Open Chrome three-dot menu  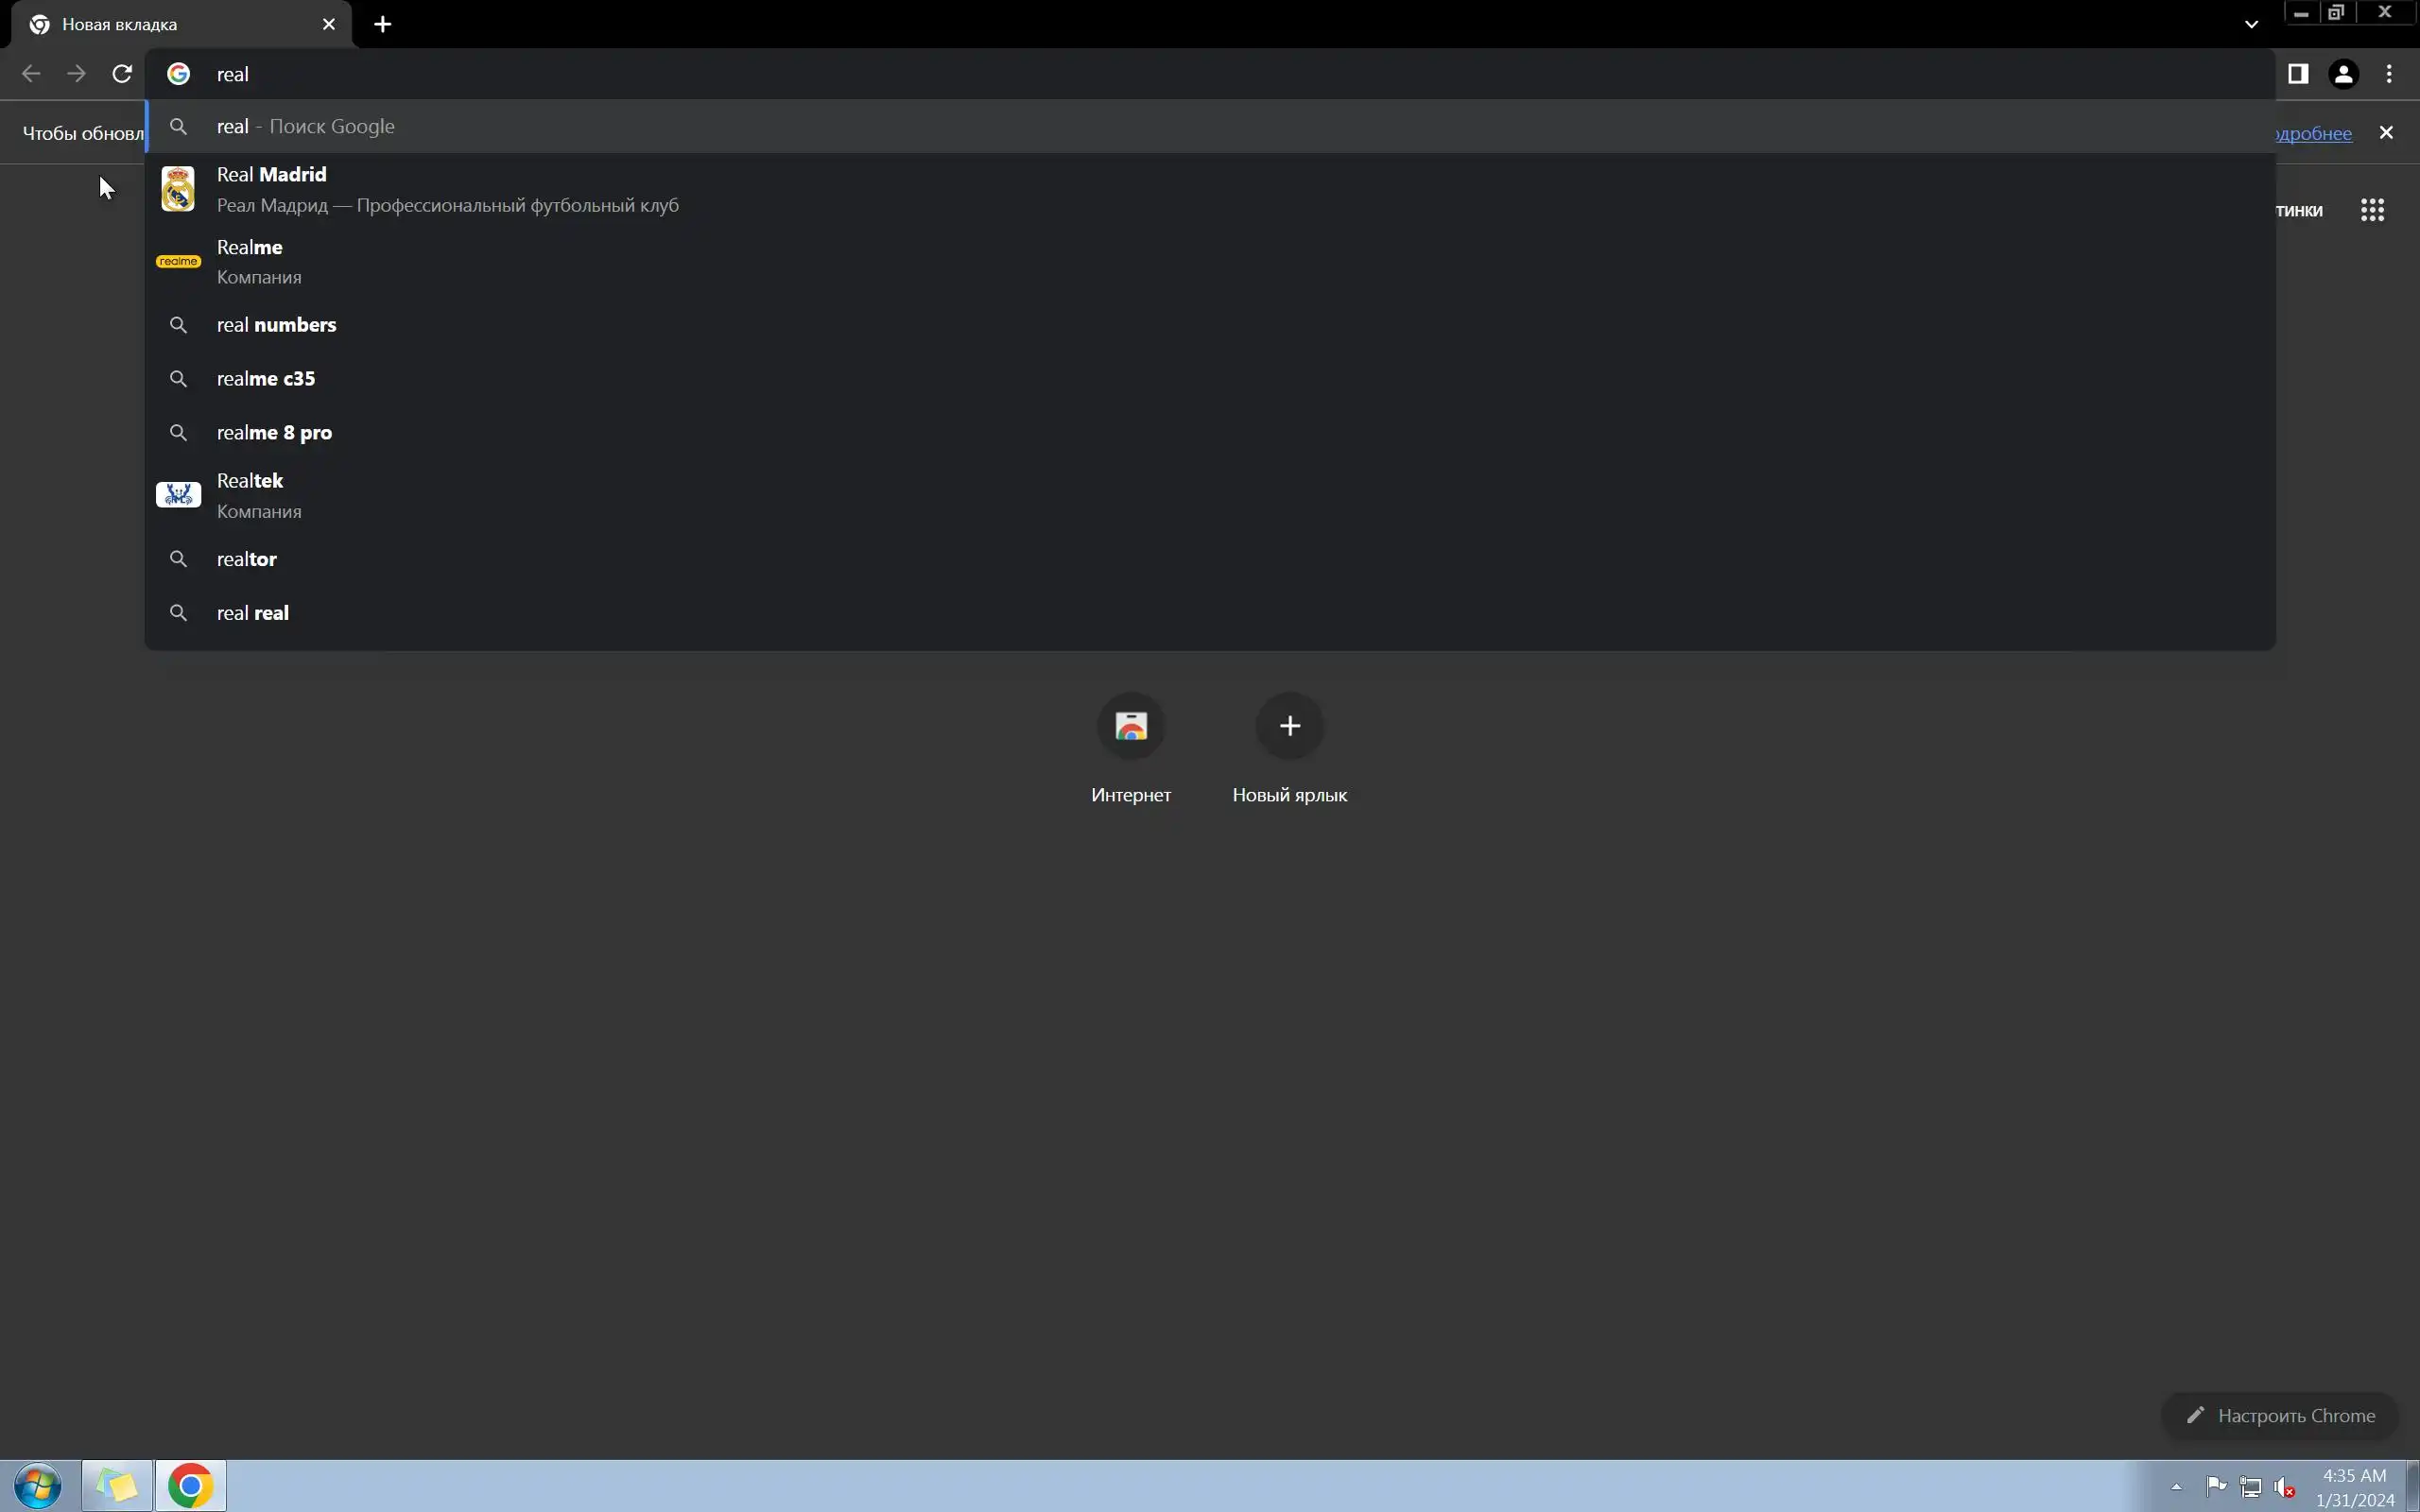2389,74
